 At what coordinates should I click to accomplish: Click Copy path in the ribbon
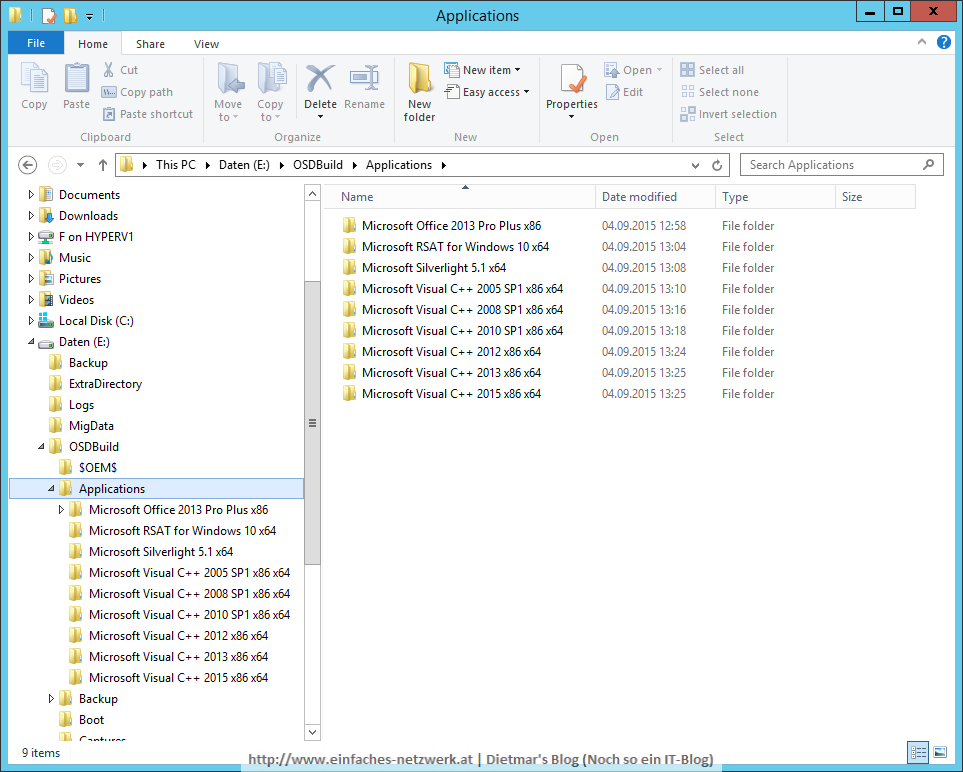[138, 92]
